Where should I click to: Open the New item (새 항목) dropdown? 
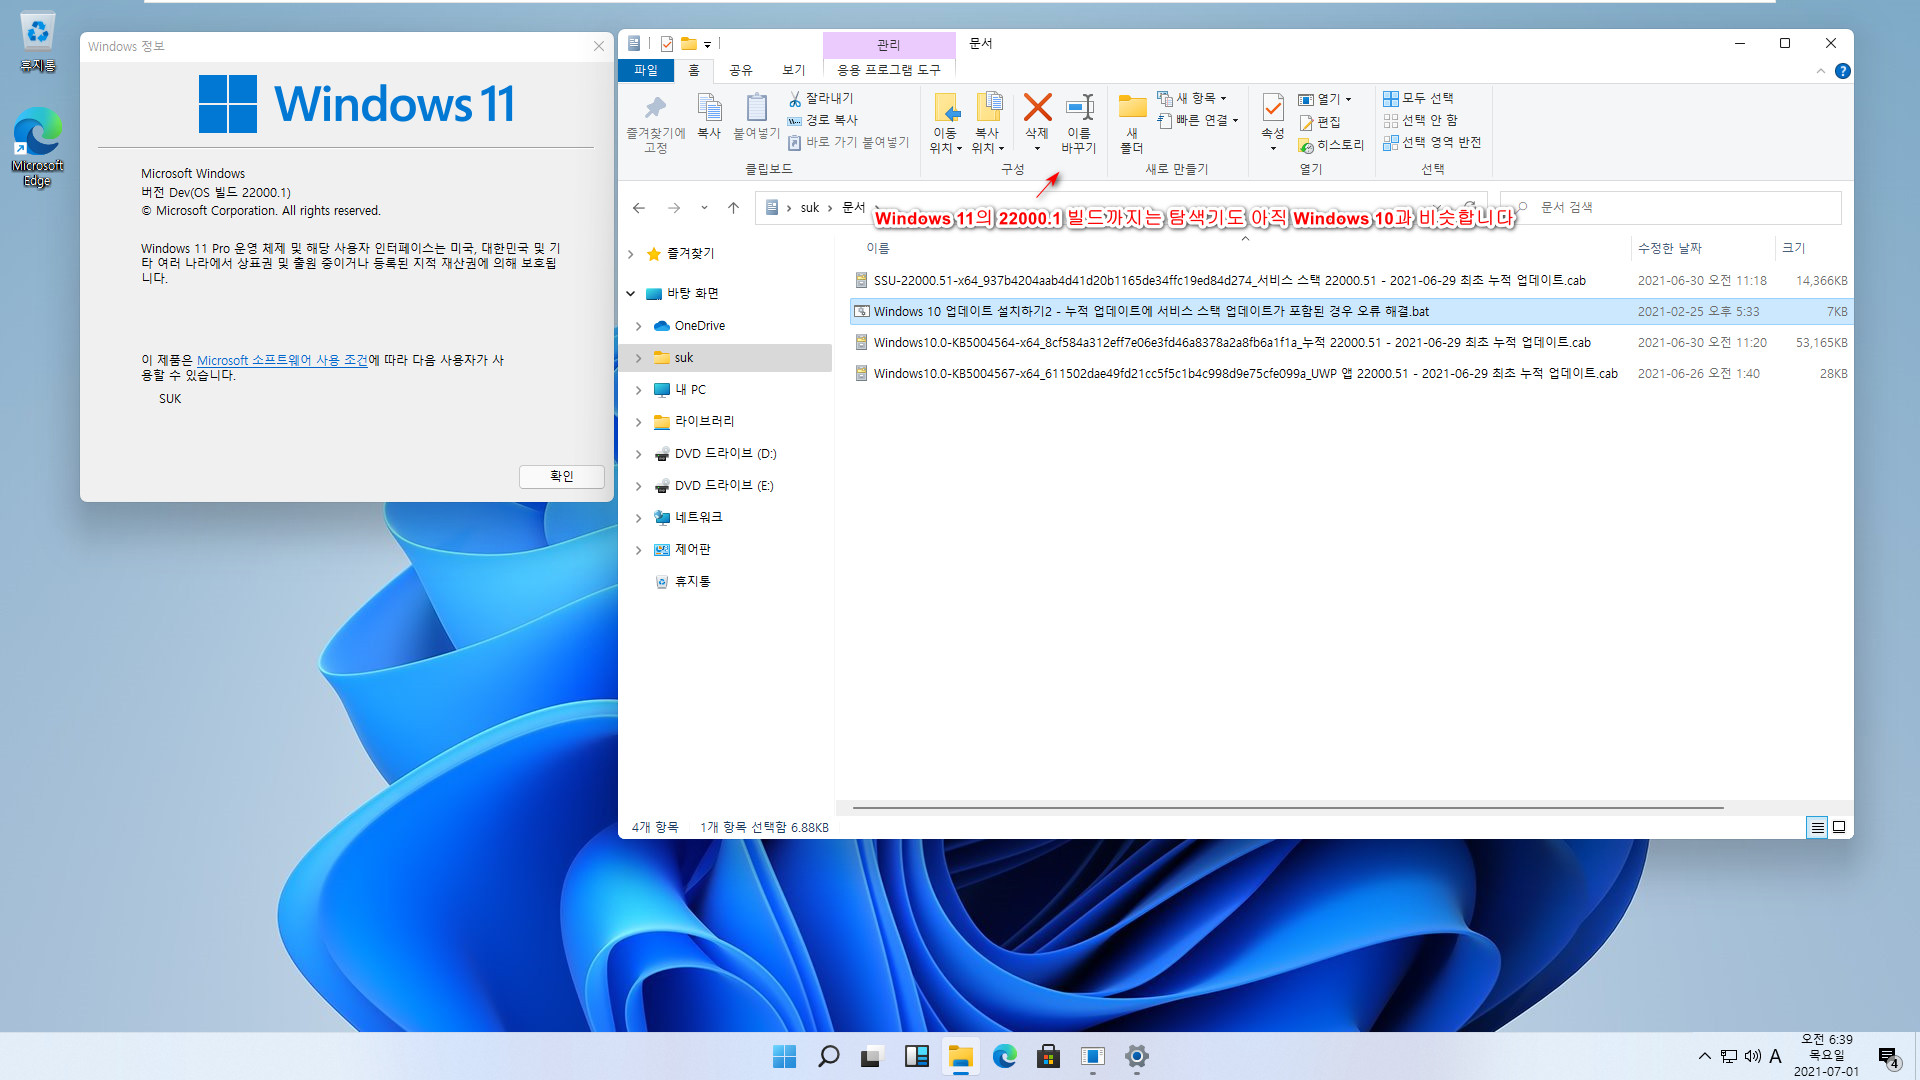pos(1192,98)
